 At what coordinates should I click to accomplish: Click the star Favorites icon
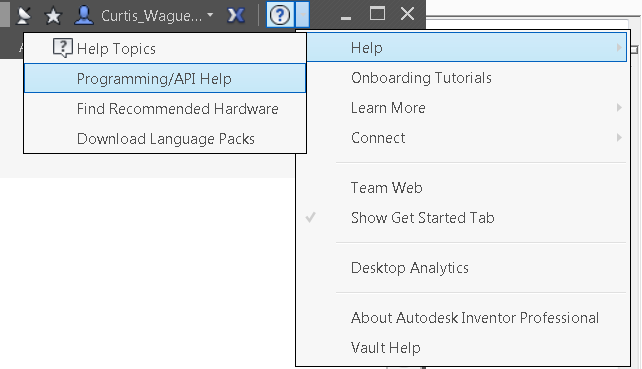pos(53,16)
